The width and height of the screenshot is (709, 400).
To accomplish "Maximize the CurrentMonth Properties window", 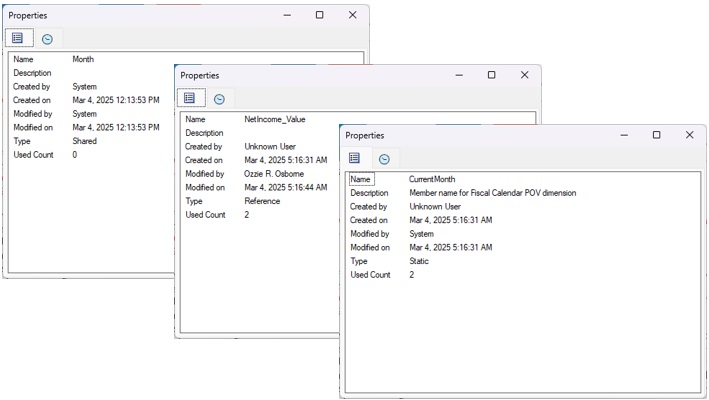I will (x=656, y=135).
